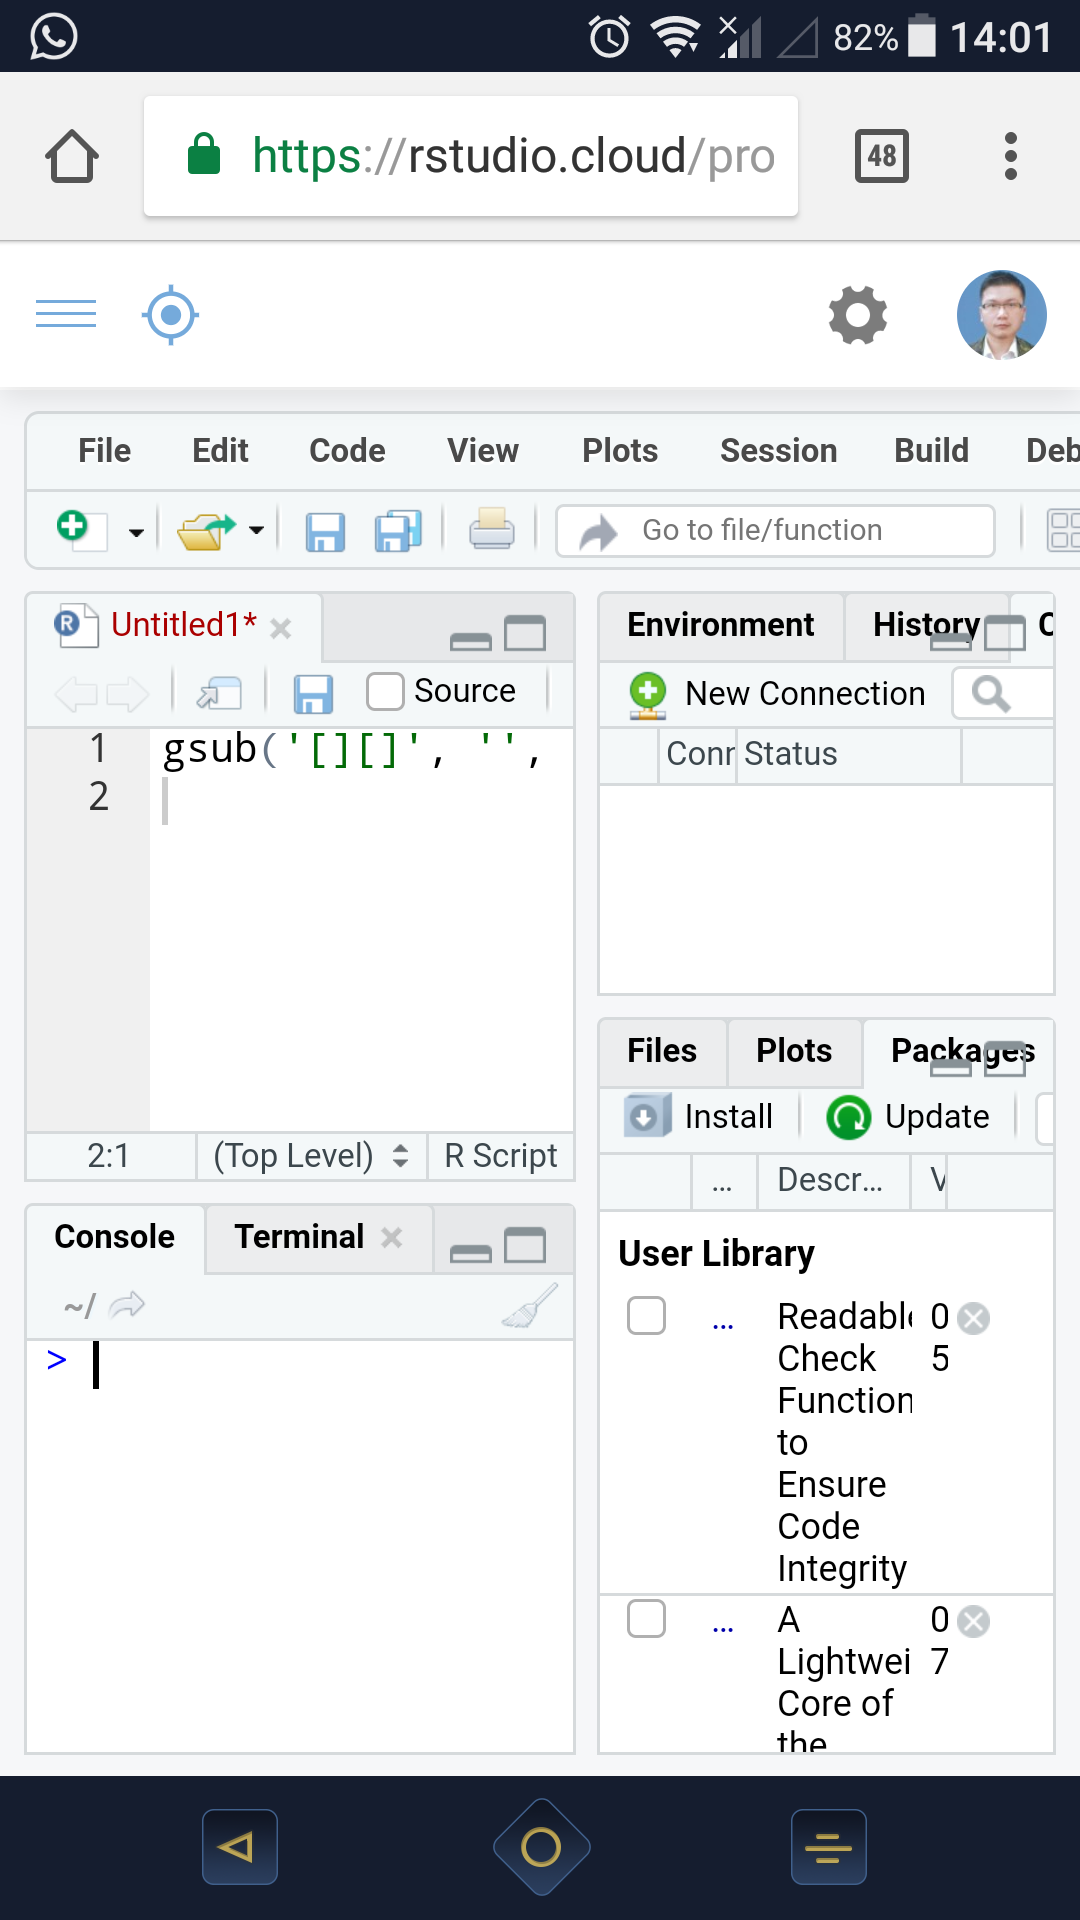Screen dimensions: 1080x1920
Task: Open the workspace panes grid icon
Action: click(1062, 530)
